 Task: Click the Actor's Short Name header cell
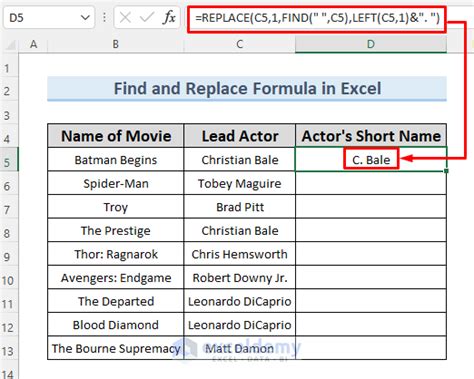point(371,136)
